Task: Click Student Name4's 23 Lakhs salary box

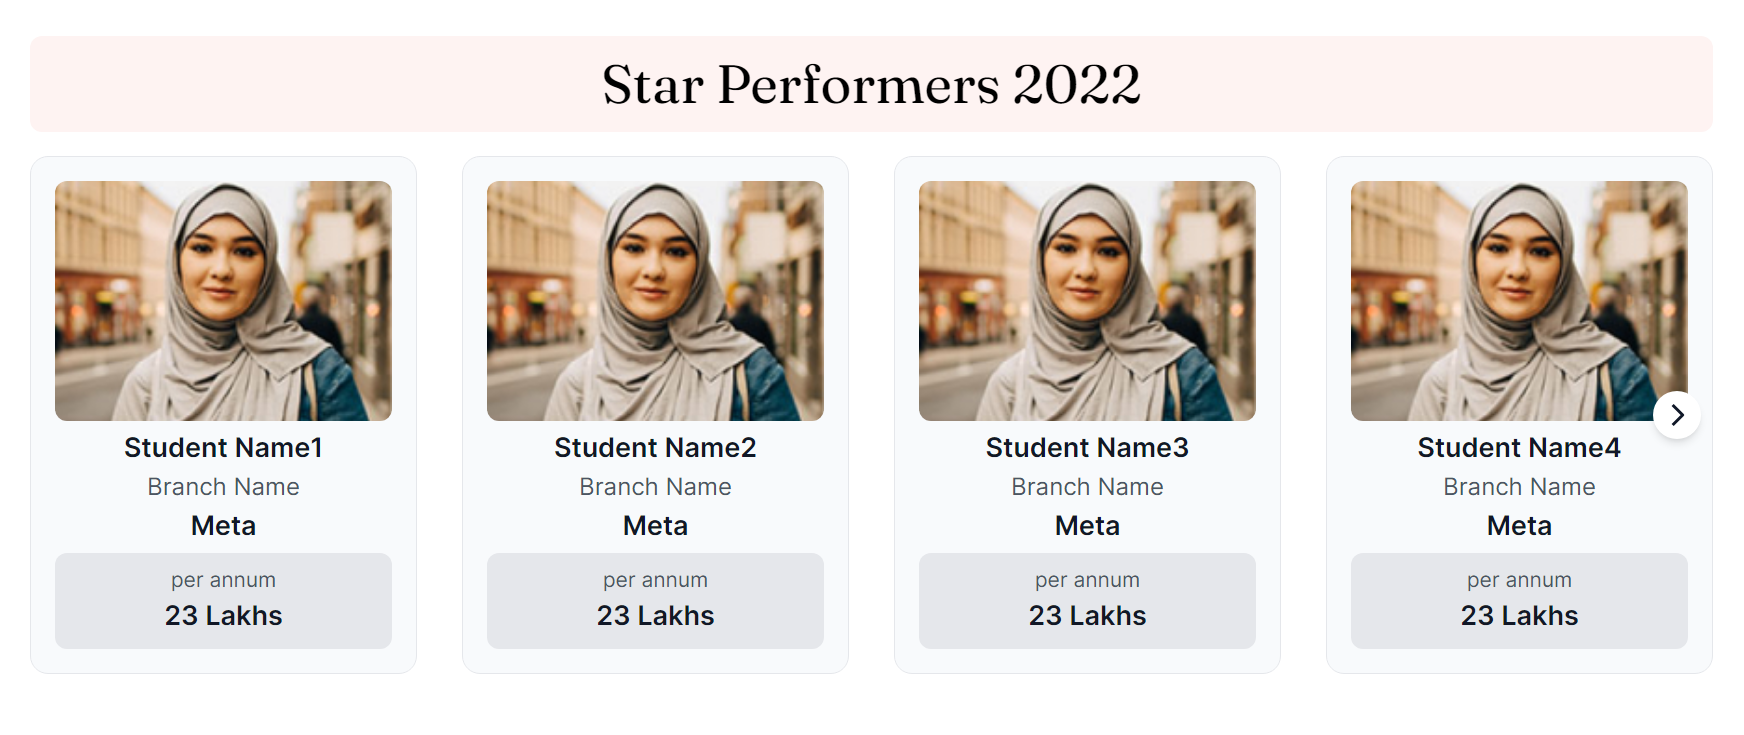Action: 1519,601
